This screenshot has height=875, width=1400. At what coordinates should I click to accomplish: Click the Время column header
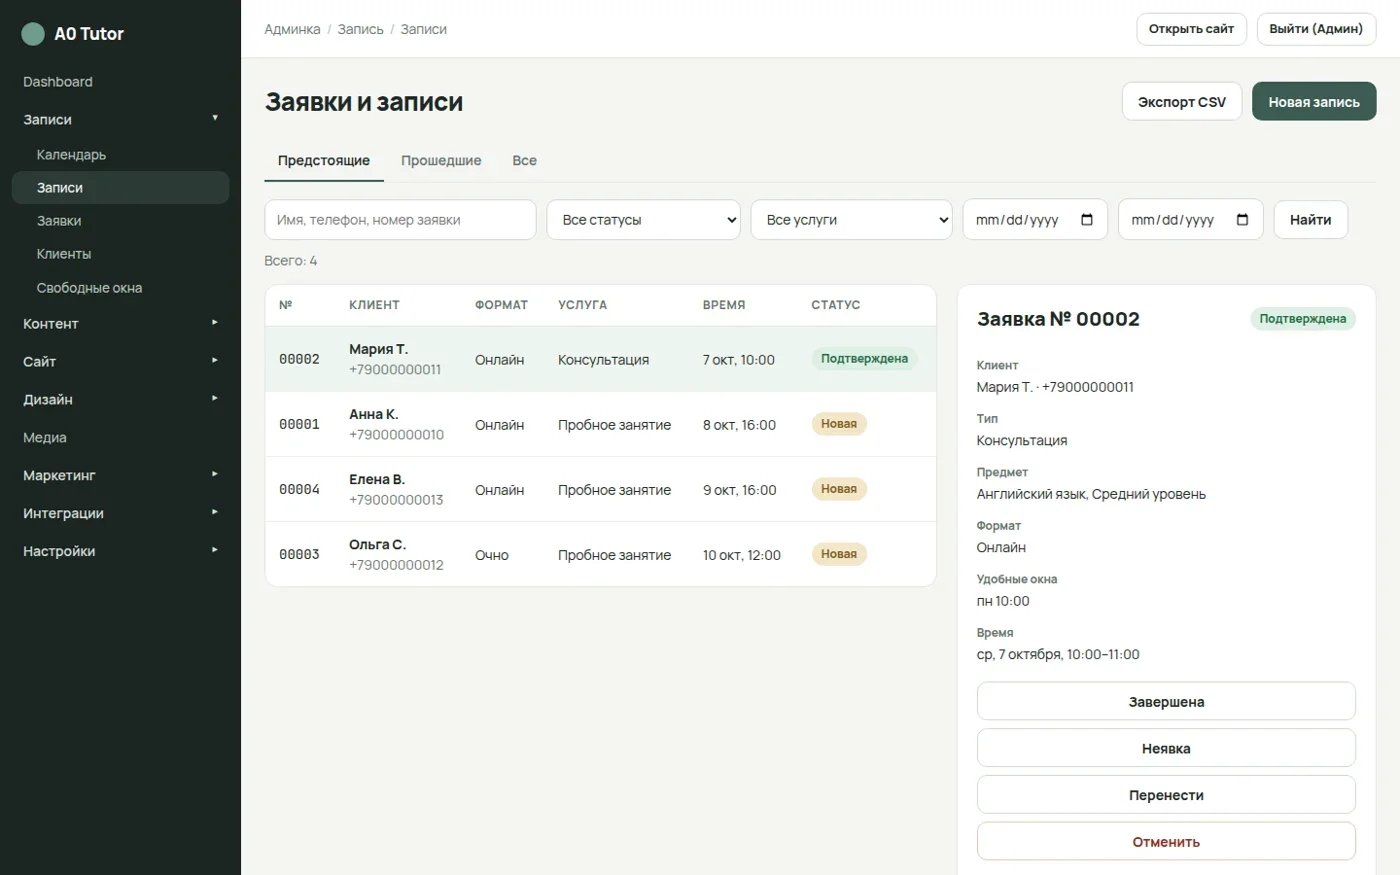click(x=724, y=305)
